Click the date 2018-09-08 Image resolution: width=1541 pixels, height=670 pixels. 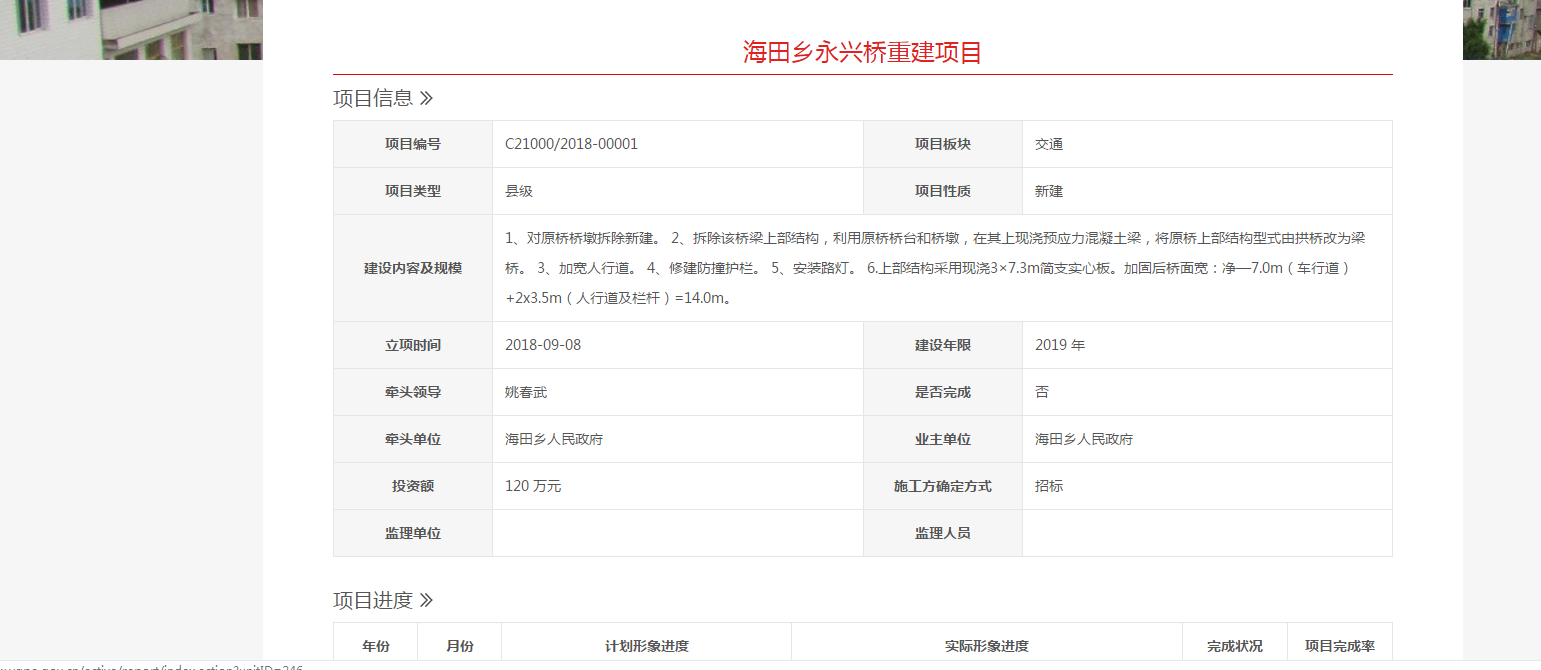pyautogui.click(x=543, y=345)
